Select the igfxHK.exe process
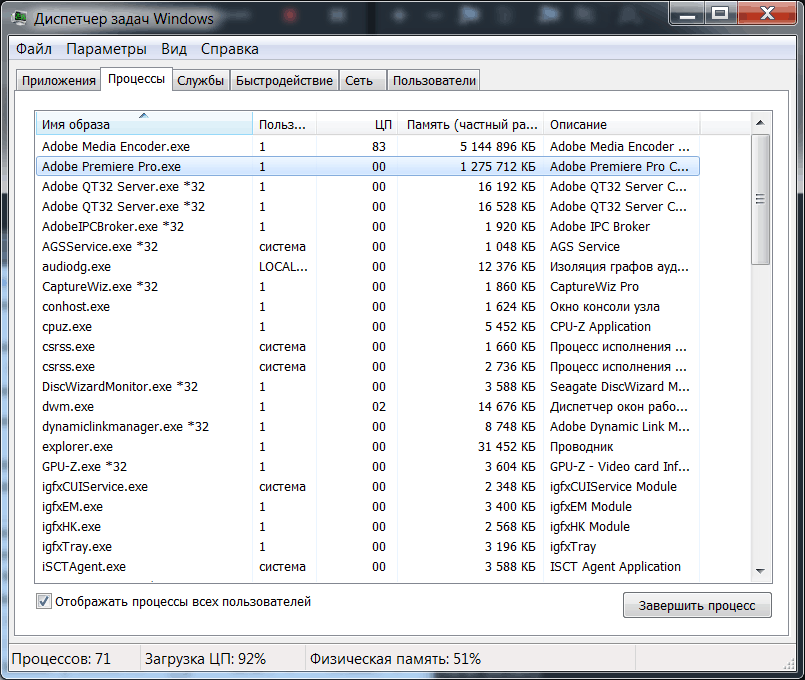The image size is (805, 680). click(368, 527)
